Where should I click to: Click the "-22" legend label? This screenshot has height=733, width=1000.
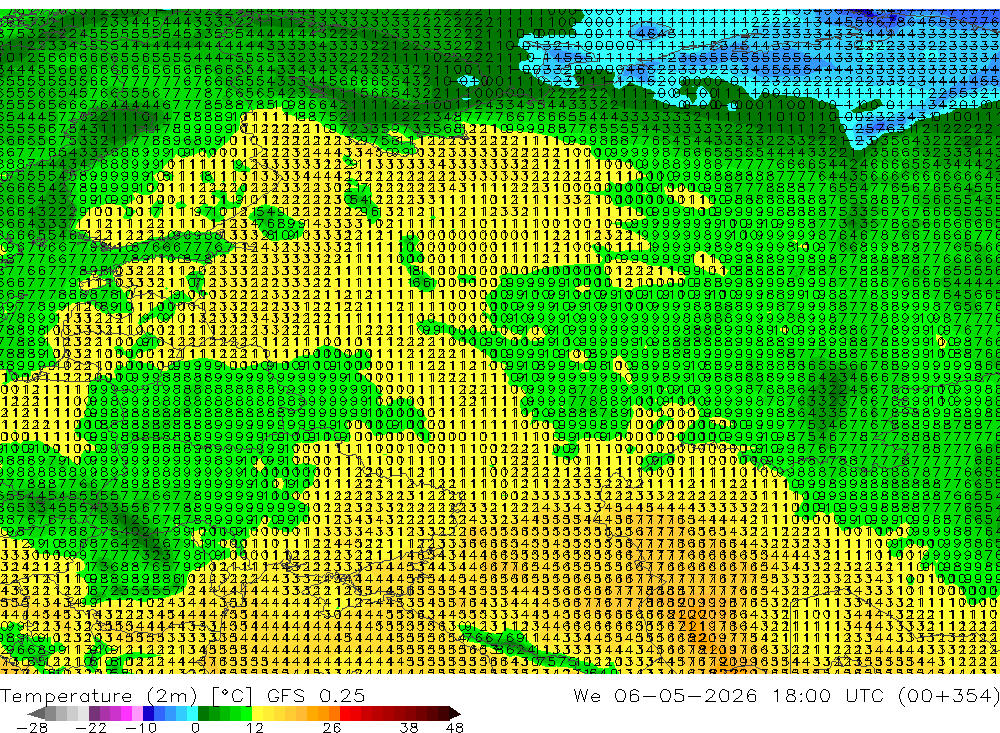coord(91,728)
